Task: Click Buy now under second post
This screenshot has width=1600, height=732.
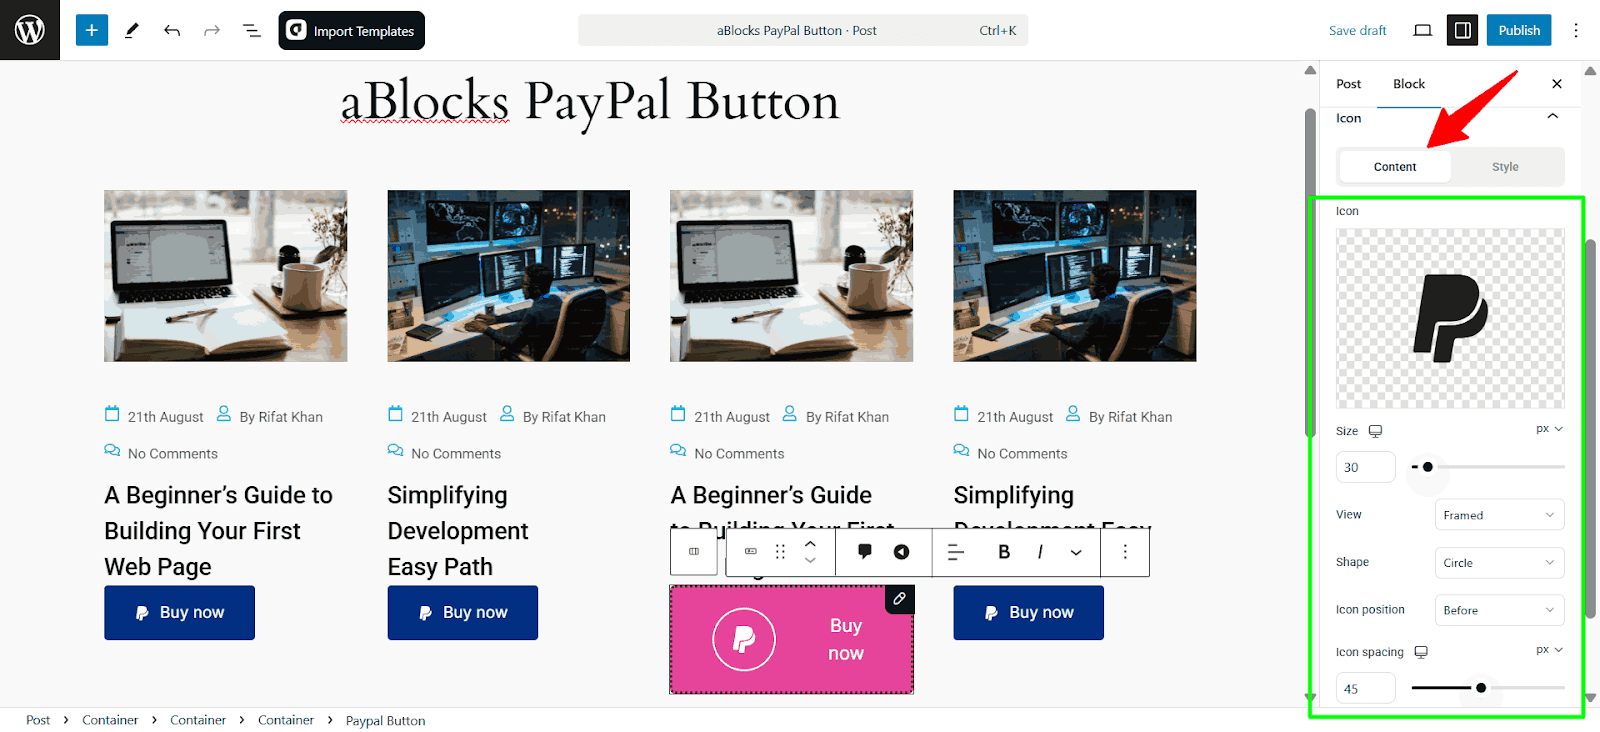Action: tap(462, 613)
